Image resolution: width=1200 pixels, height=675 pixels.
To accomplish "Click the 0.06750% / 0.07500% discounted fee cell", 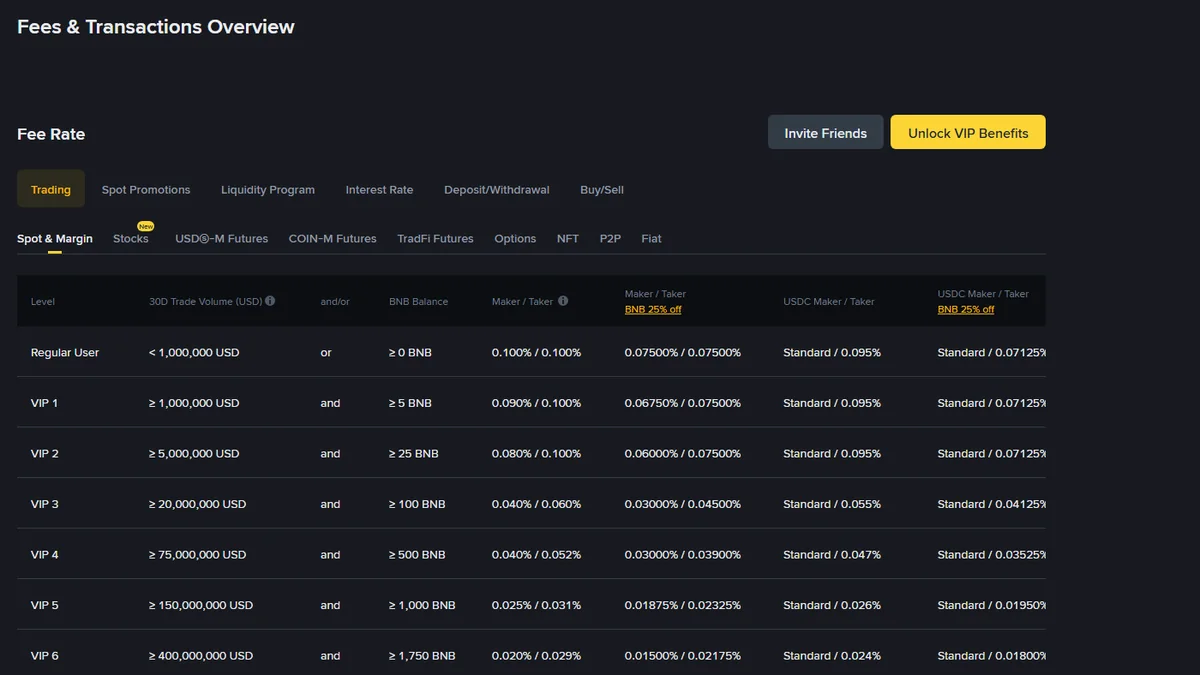I will [x=683, y=403].
